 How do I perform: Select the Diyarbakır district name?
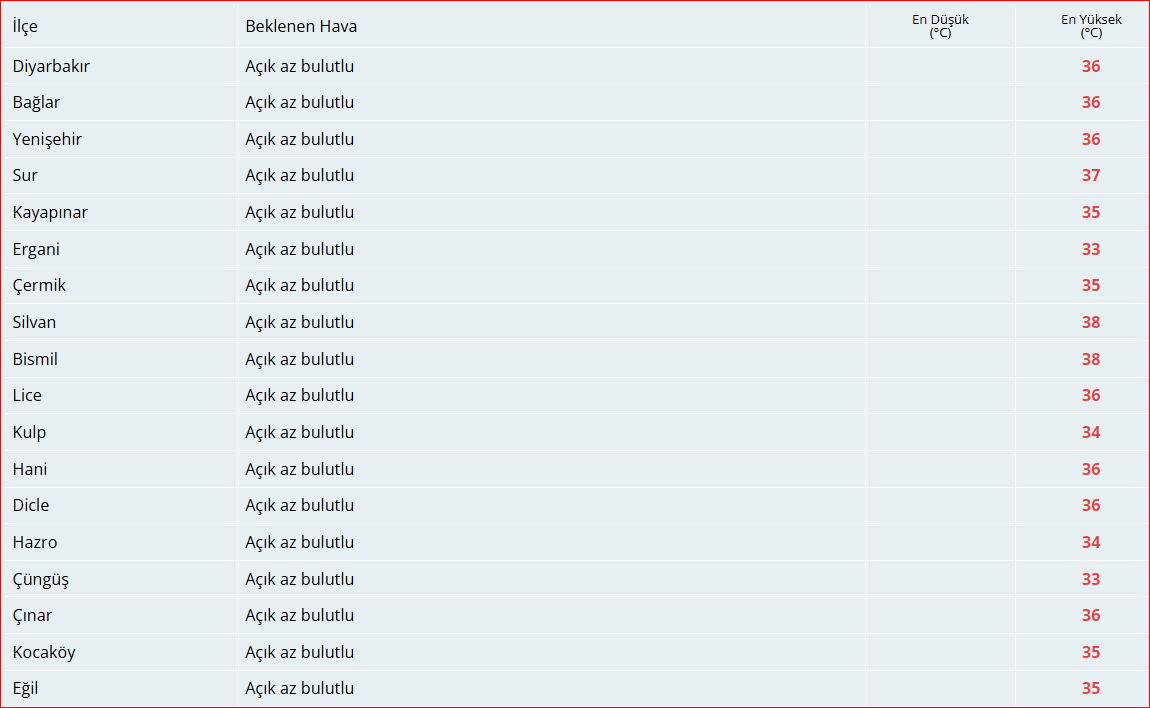click(x=51, y=66)
